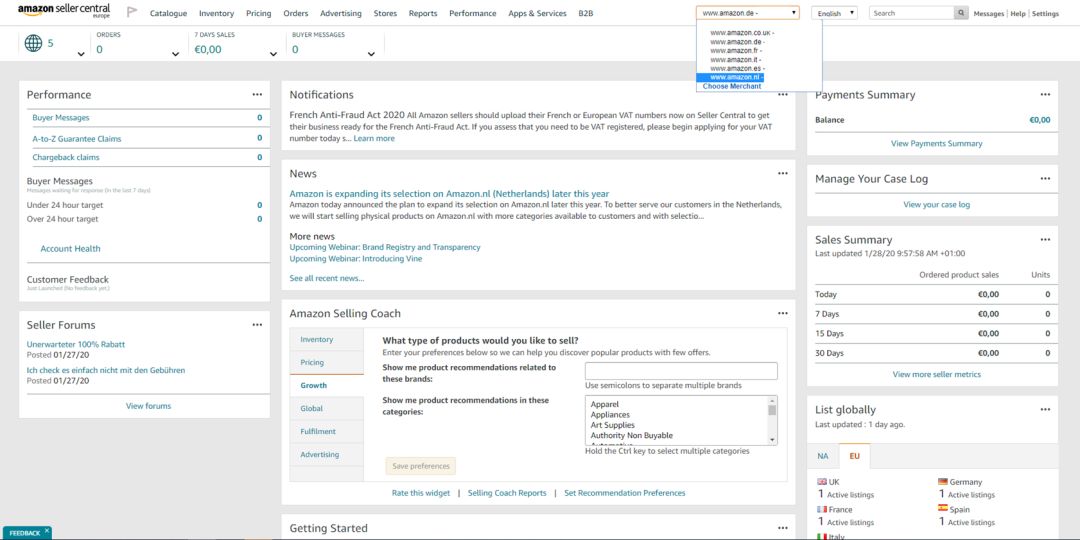1080x540 pixels.
Task: Open the Amazon Selling Coach ellipsis menu
Action: 783,313
